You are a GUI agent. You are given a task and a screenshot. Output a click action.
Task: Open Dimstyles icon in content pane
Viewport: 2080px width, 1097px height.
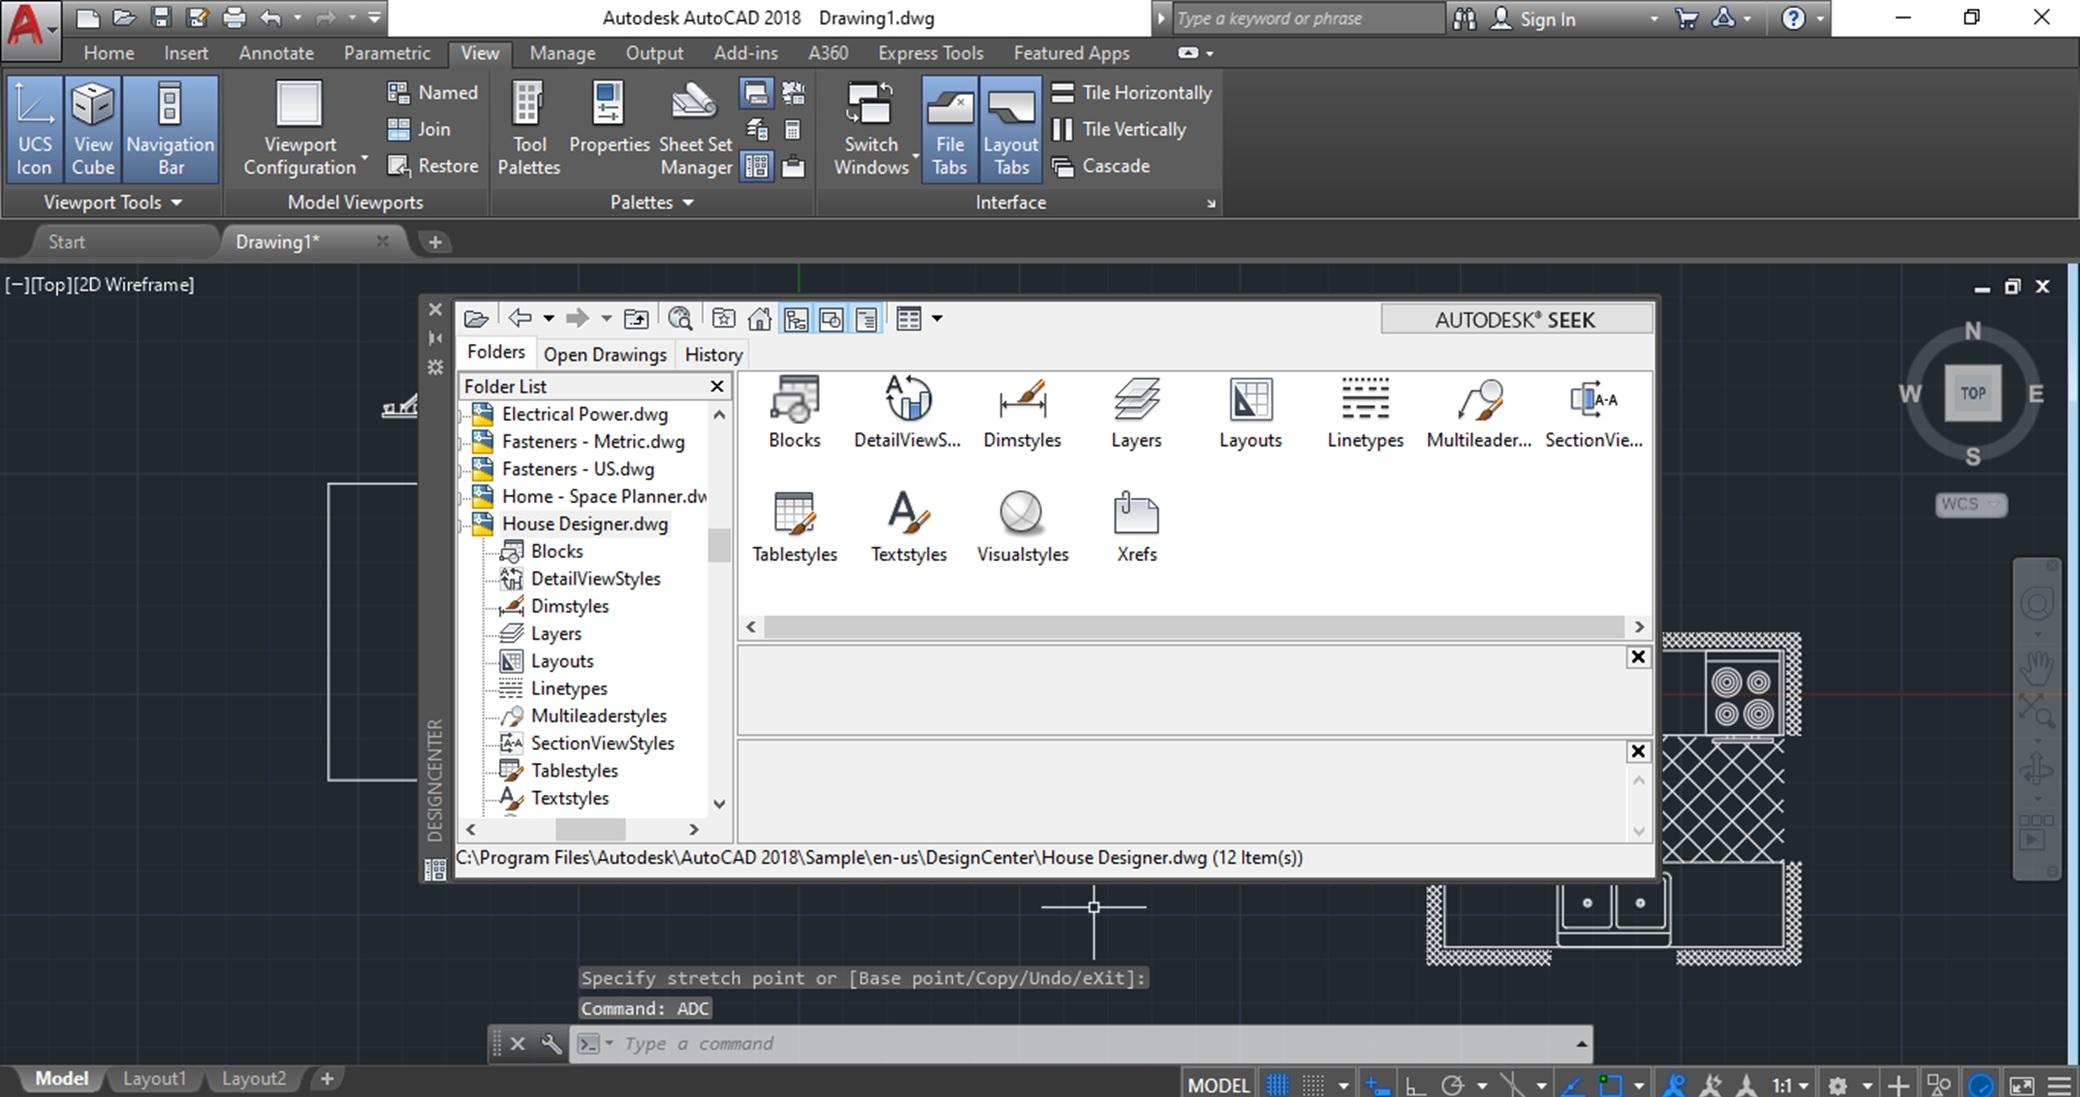pos(1022,412)
